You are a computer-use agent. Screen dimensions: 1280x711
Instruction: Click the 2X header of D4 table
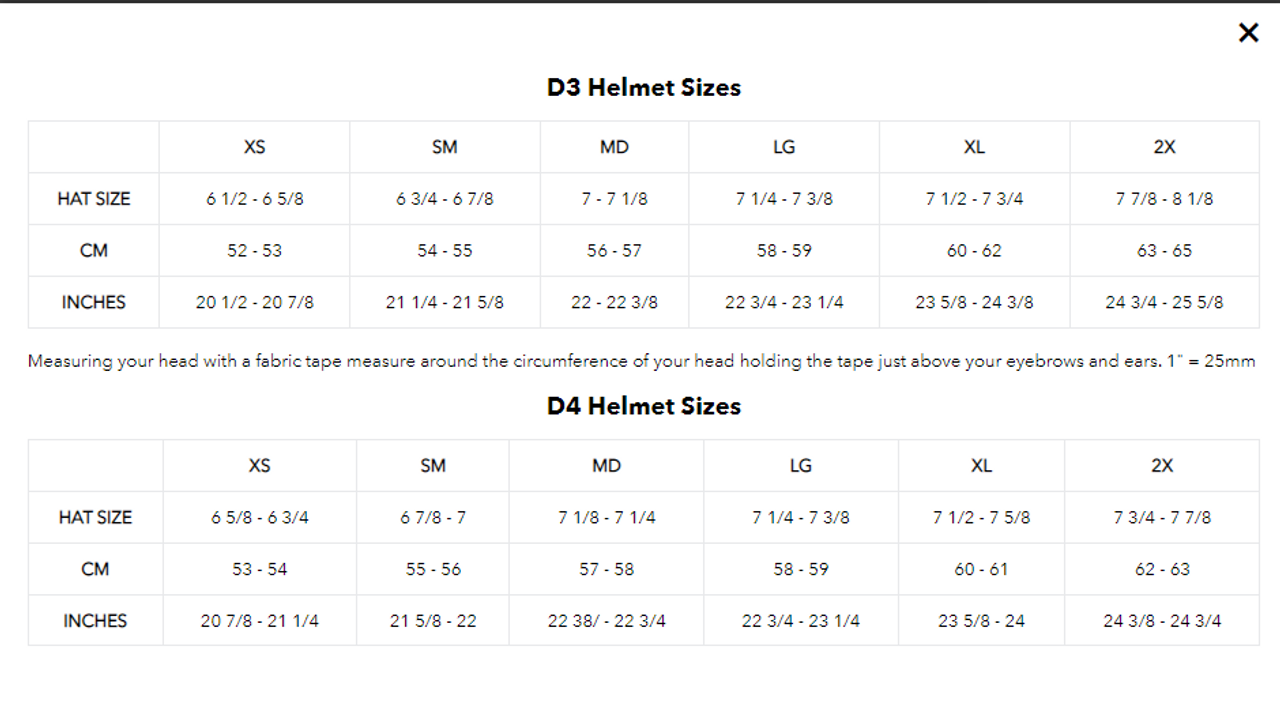1163,466
